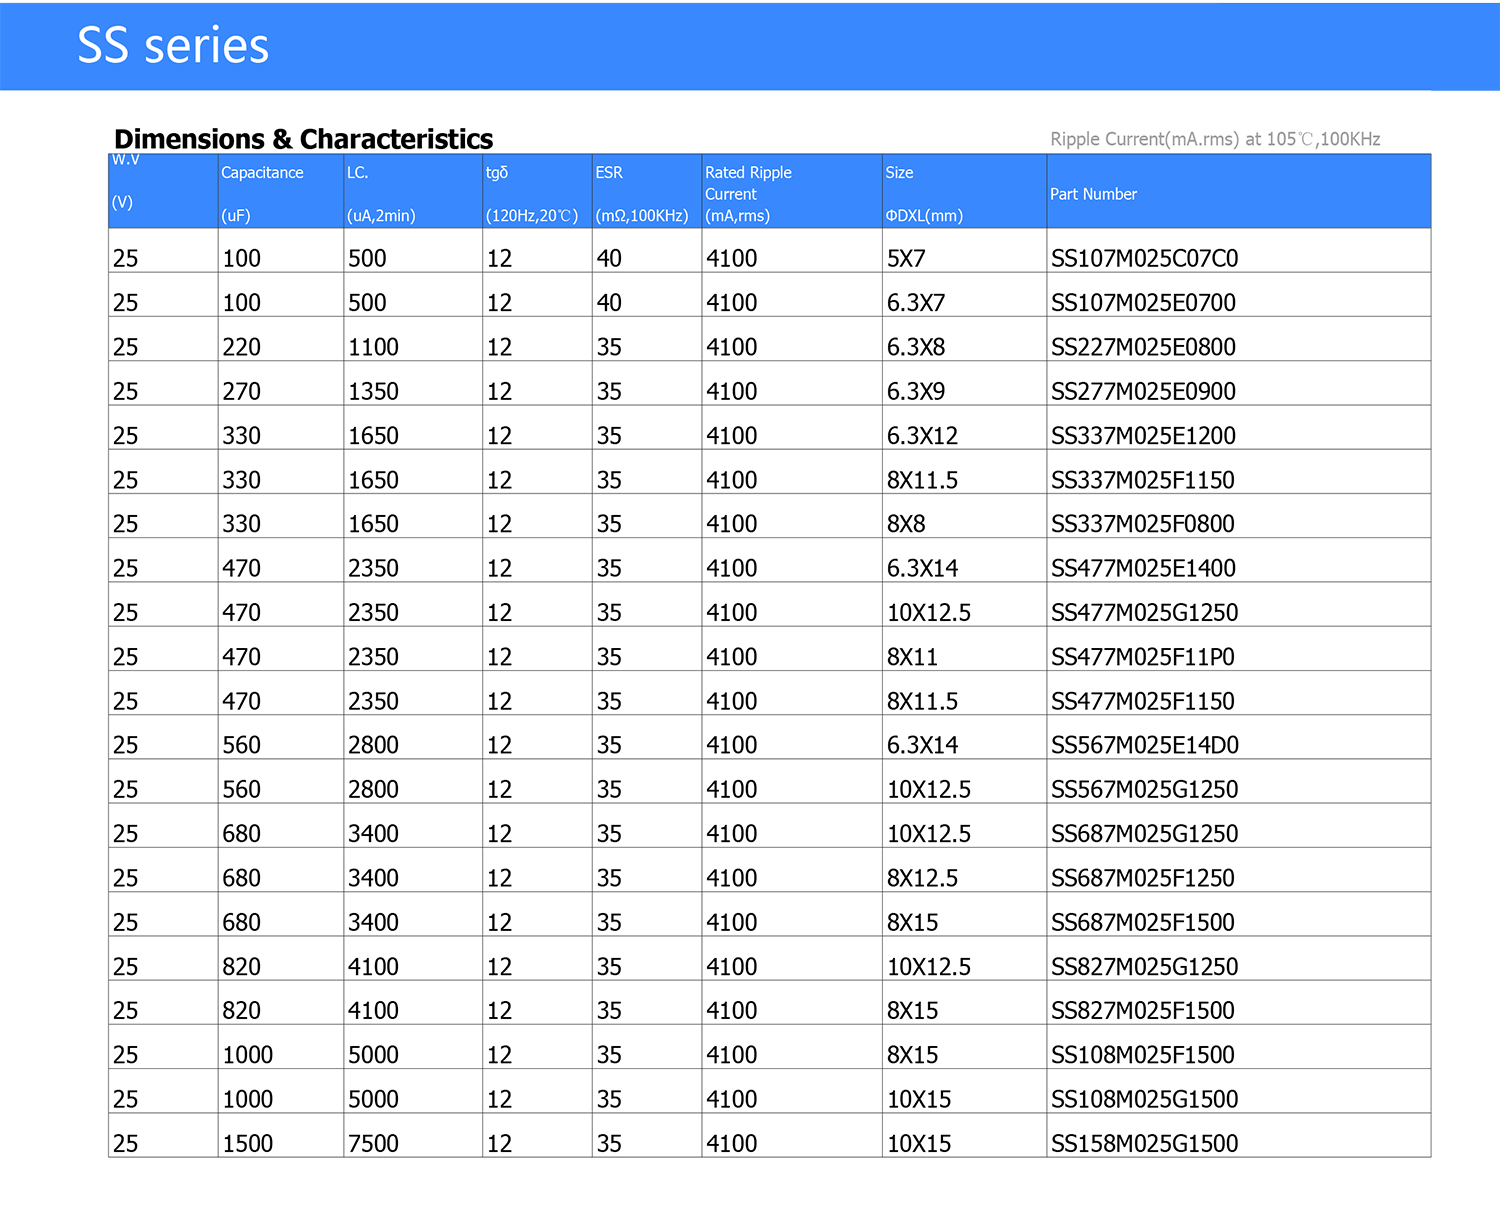The height and width of the screenshot is (1213, 1500).
Task: Select part number SS277M025E0900
Action: [x=1143, y=391]
